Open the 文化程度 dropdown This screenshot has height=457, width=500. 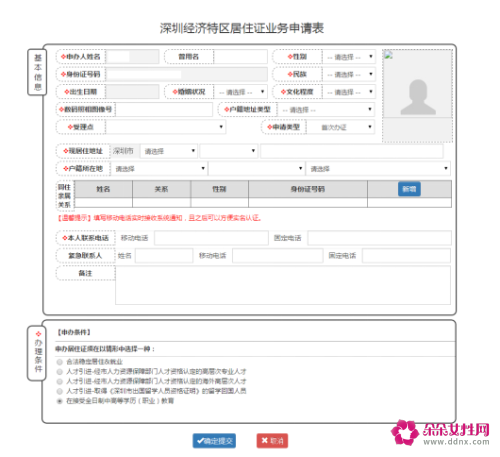point(349,92)
